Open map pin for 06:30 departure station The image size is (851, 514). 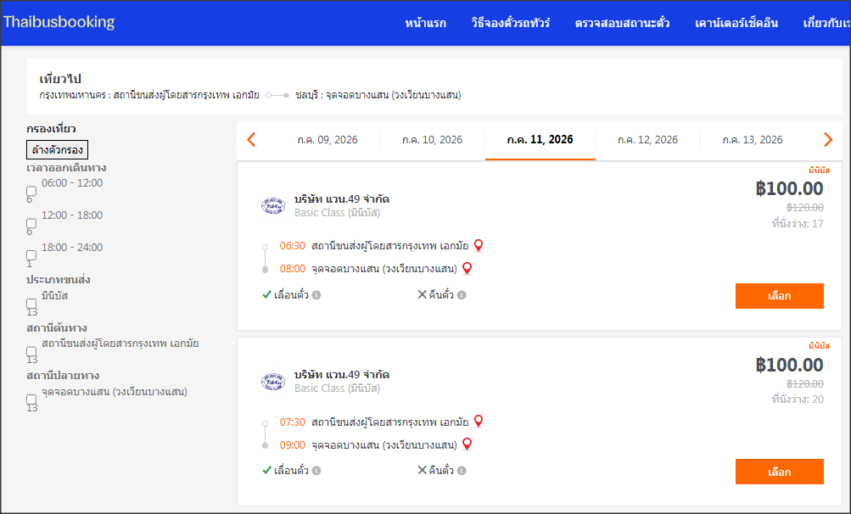click(x=478, y=245)
